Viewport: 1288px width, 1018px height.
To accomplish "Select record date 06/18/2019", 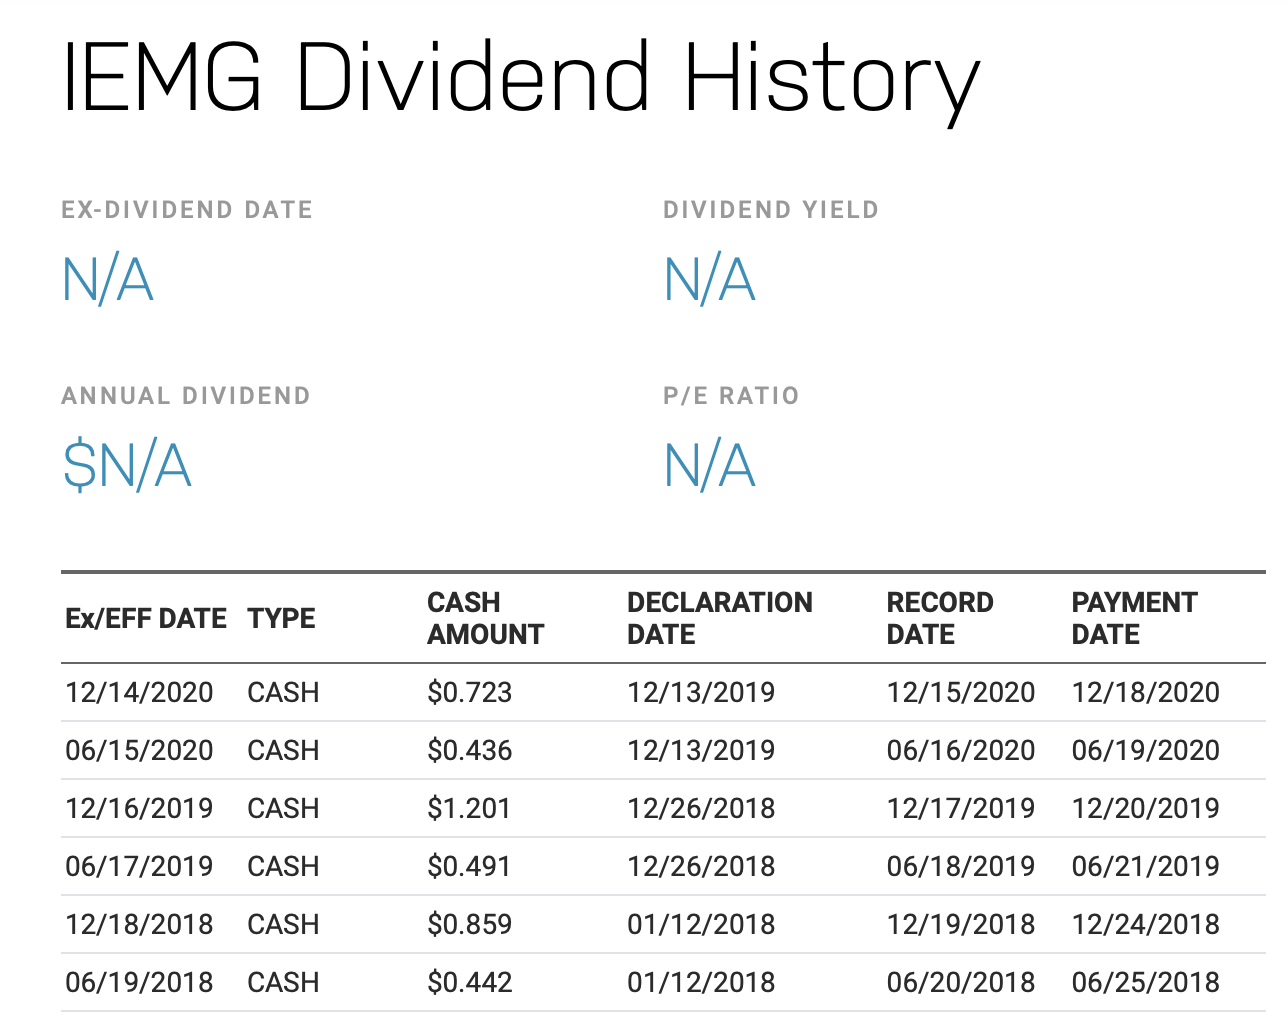I will click(960, 866).
